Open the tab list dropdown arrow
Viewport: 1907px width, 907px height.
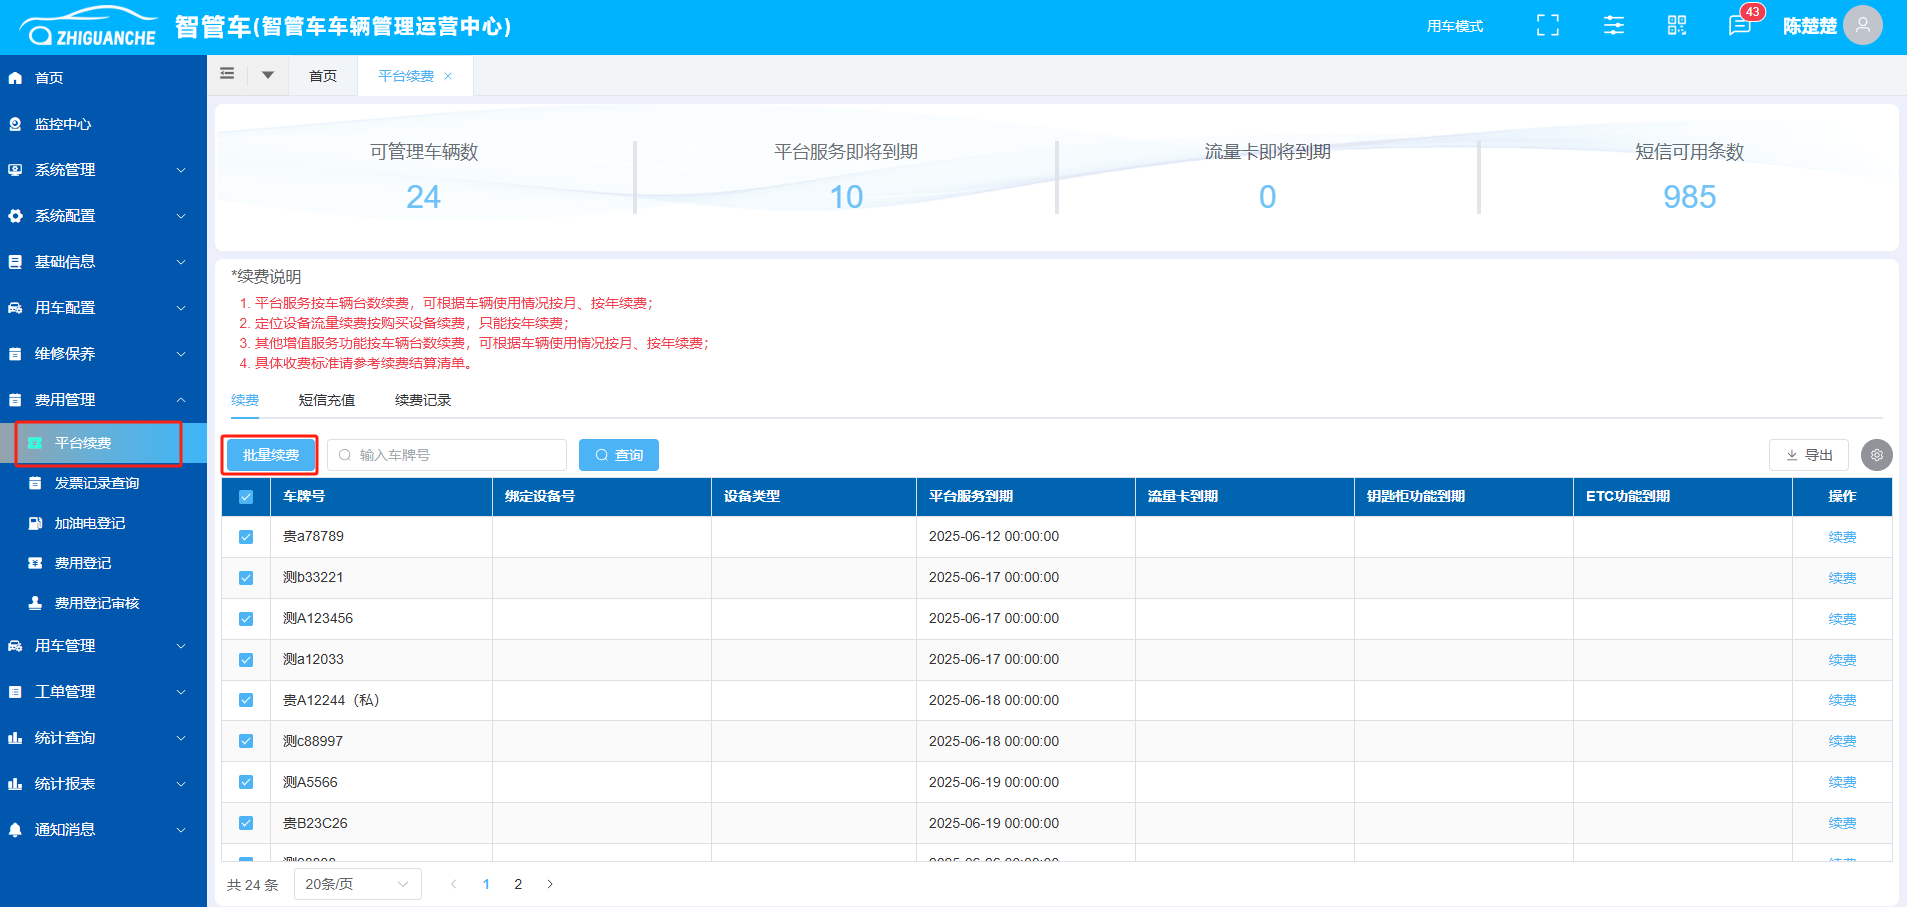coord(268,75)
